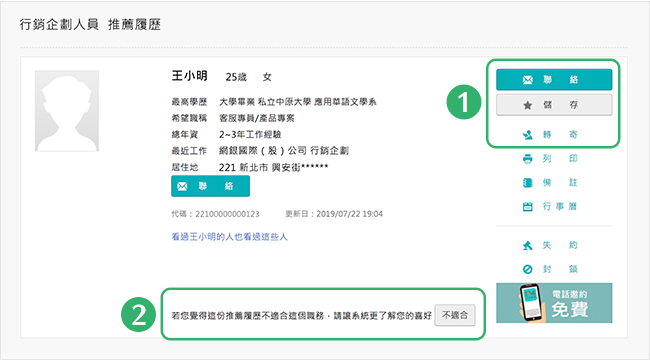Click the candidate profile photo placeholder
The image size is (650, 361).
67,111
